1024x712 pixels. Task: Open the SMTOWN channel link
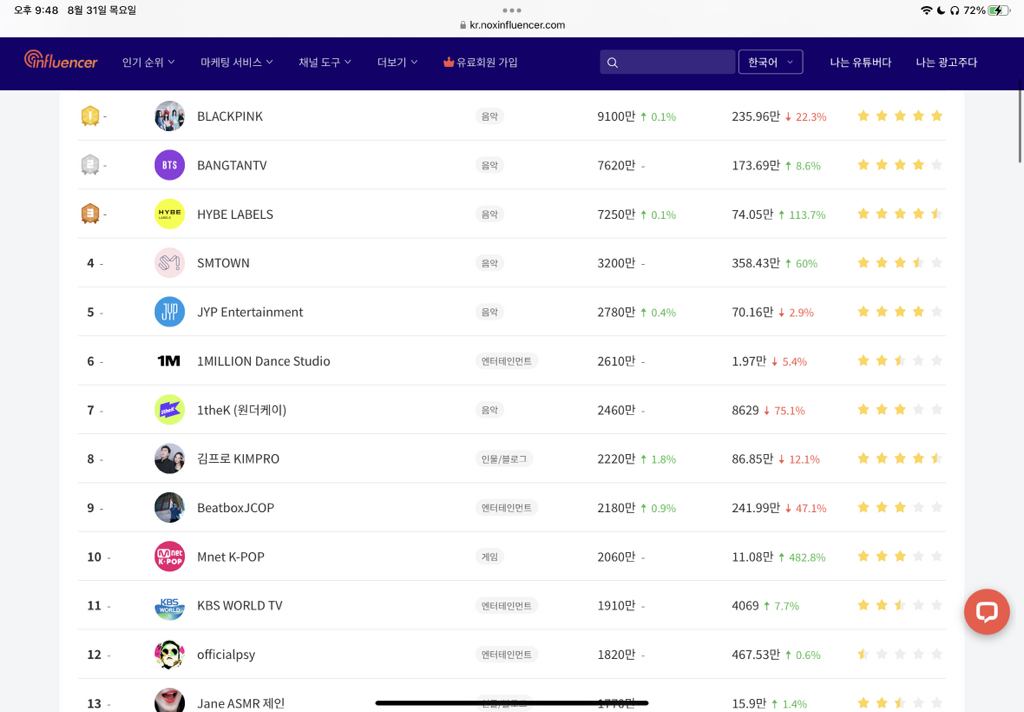(x=223, y=263)
